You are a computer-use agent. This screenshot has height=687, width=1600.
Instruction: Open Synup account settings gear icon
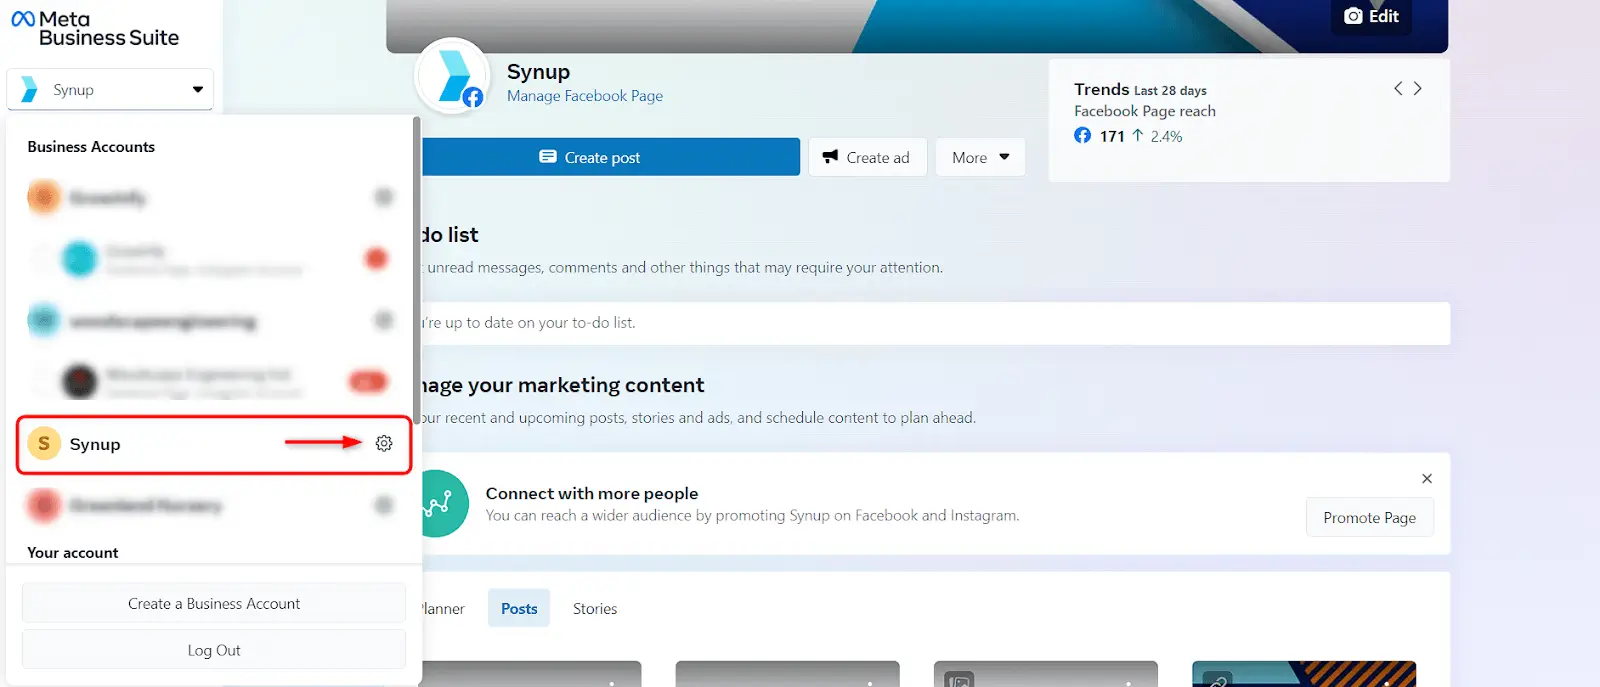point(384,443)
